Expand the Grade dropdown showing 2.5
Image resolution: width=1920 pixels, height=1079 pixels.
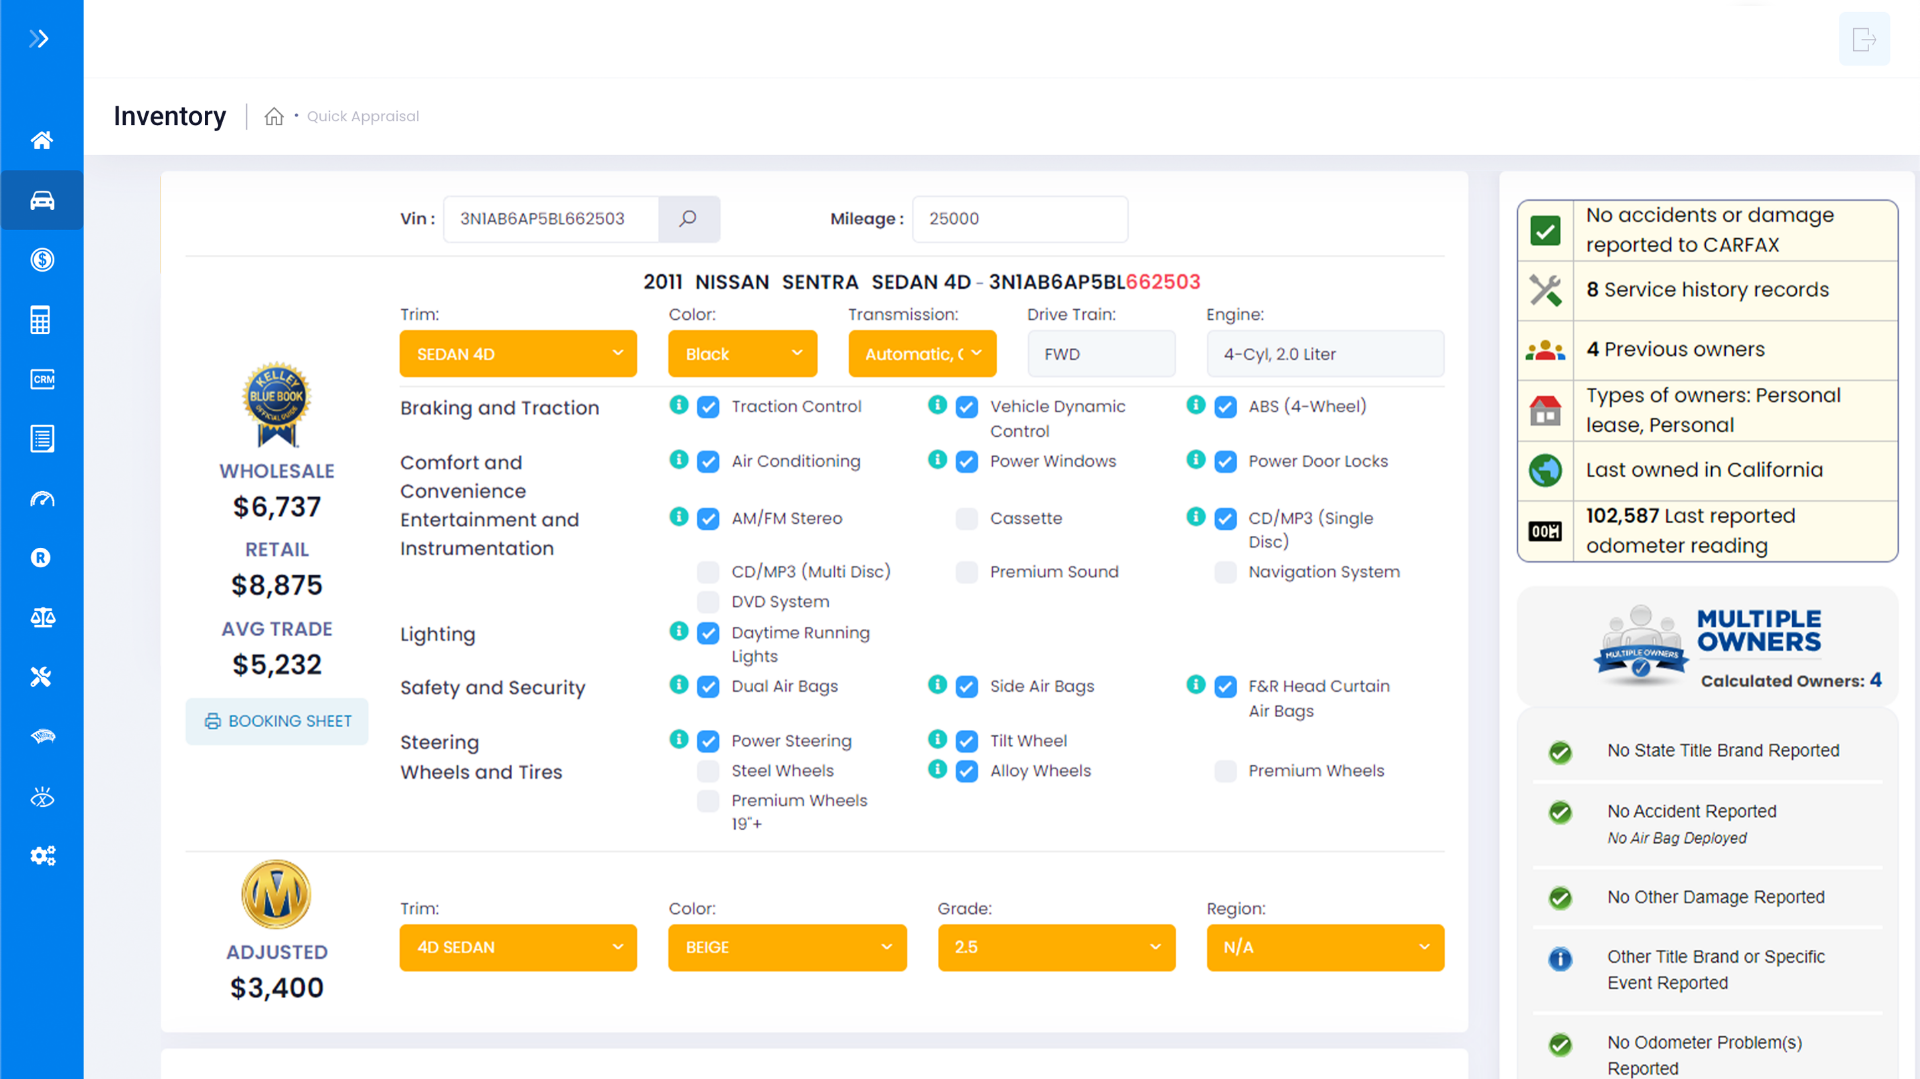tap(1056, 947)
